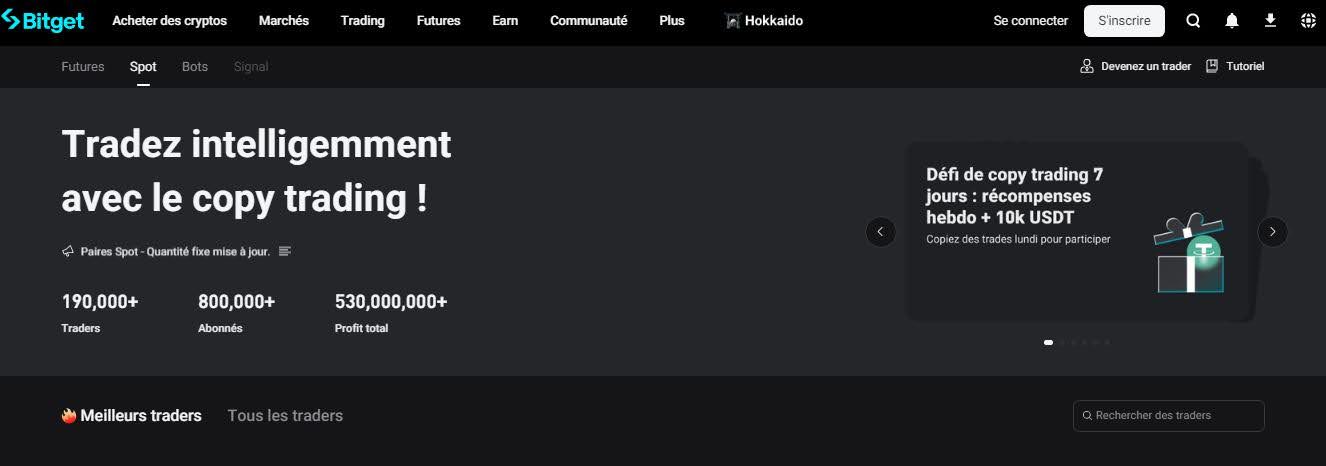The height and width of the screenshot is (466, 1326).
Task: Expand the Trading menu
Action: point(362,21)
